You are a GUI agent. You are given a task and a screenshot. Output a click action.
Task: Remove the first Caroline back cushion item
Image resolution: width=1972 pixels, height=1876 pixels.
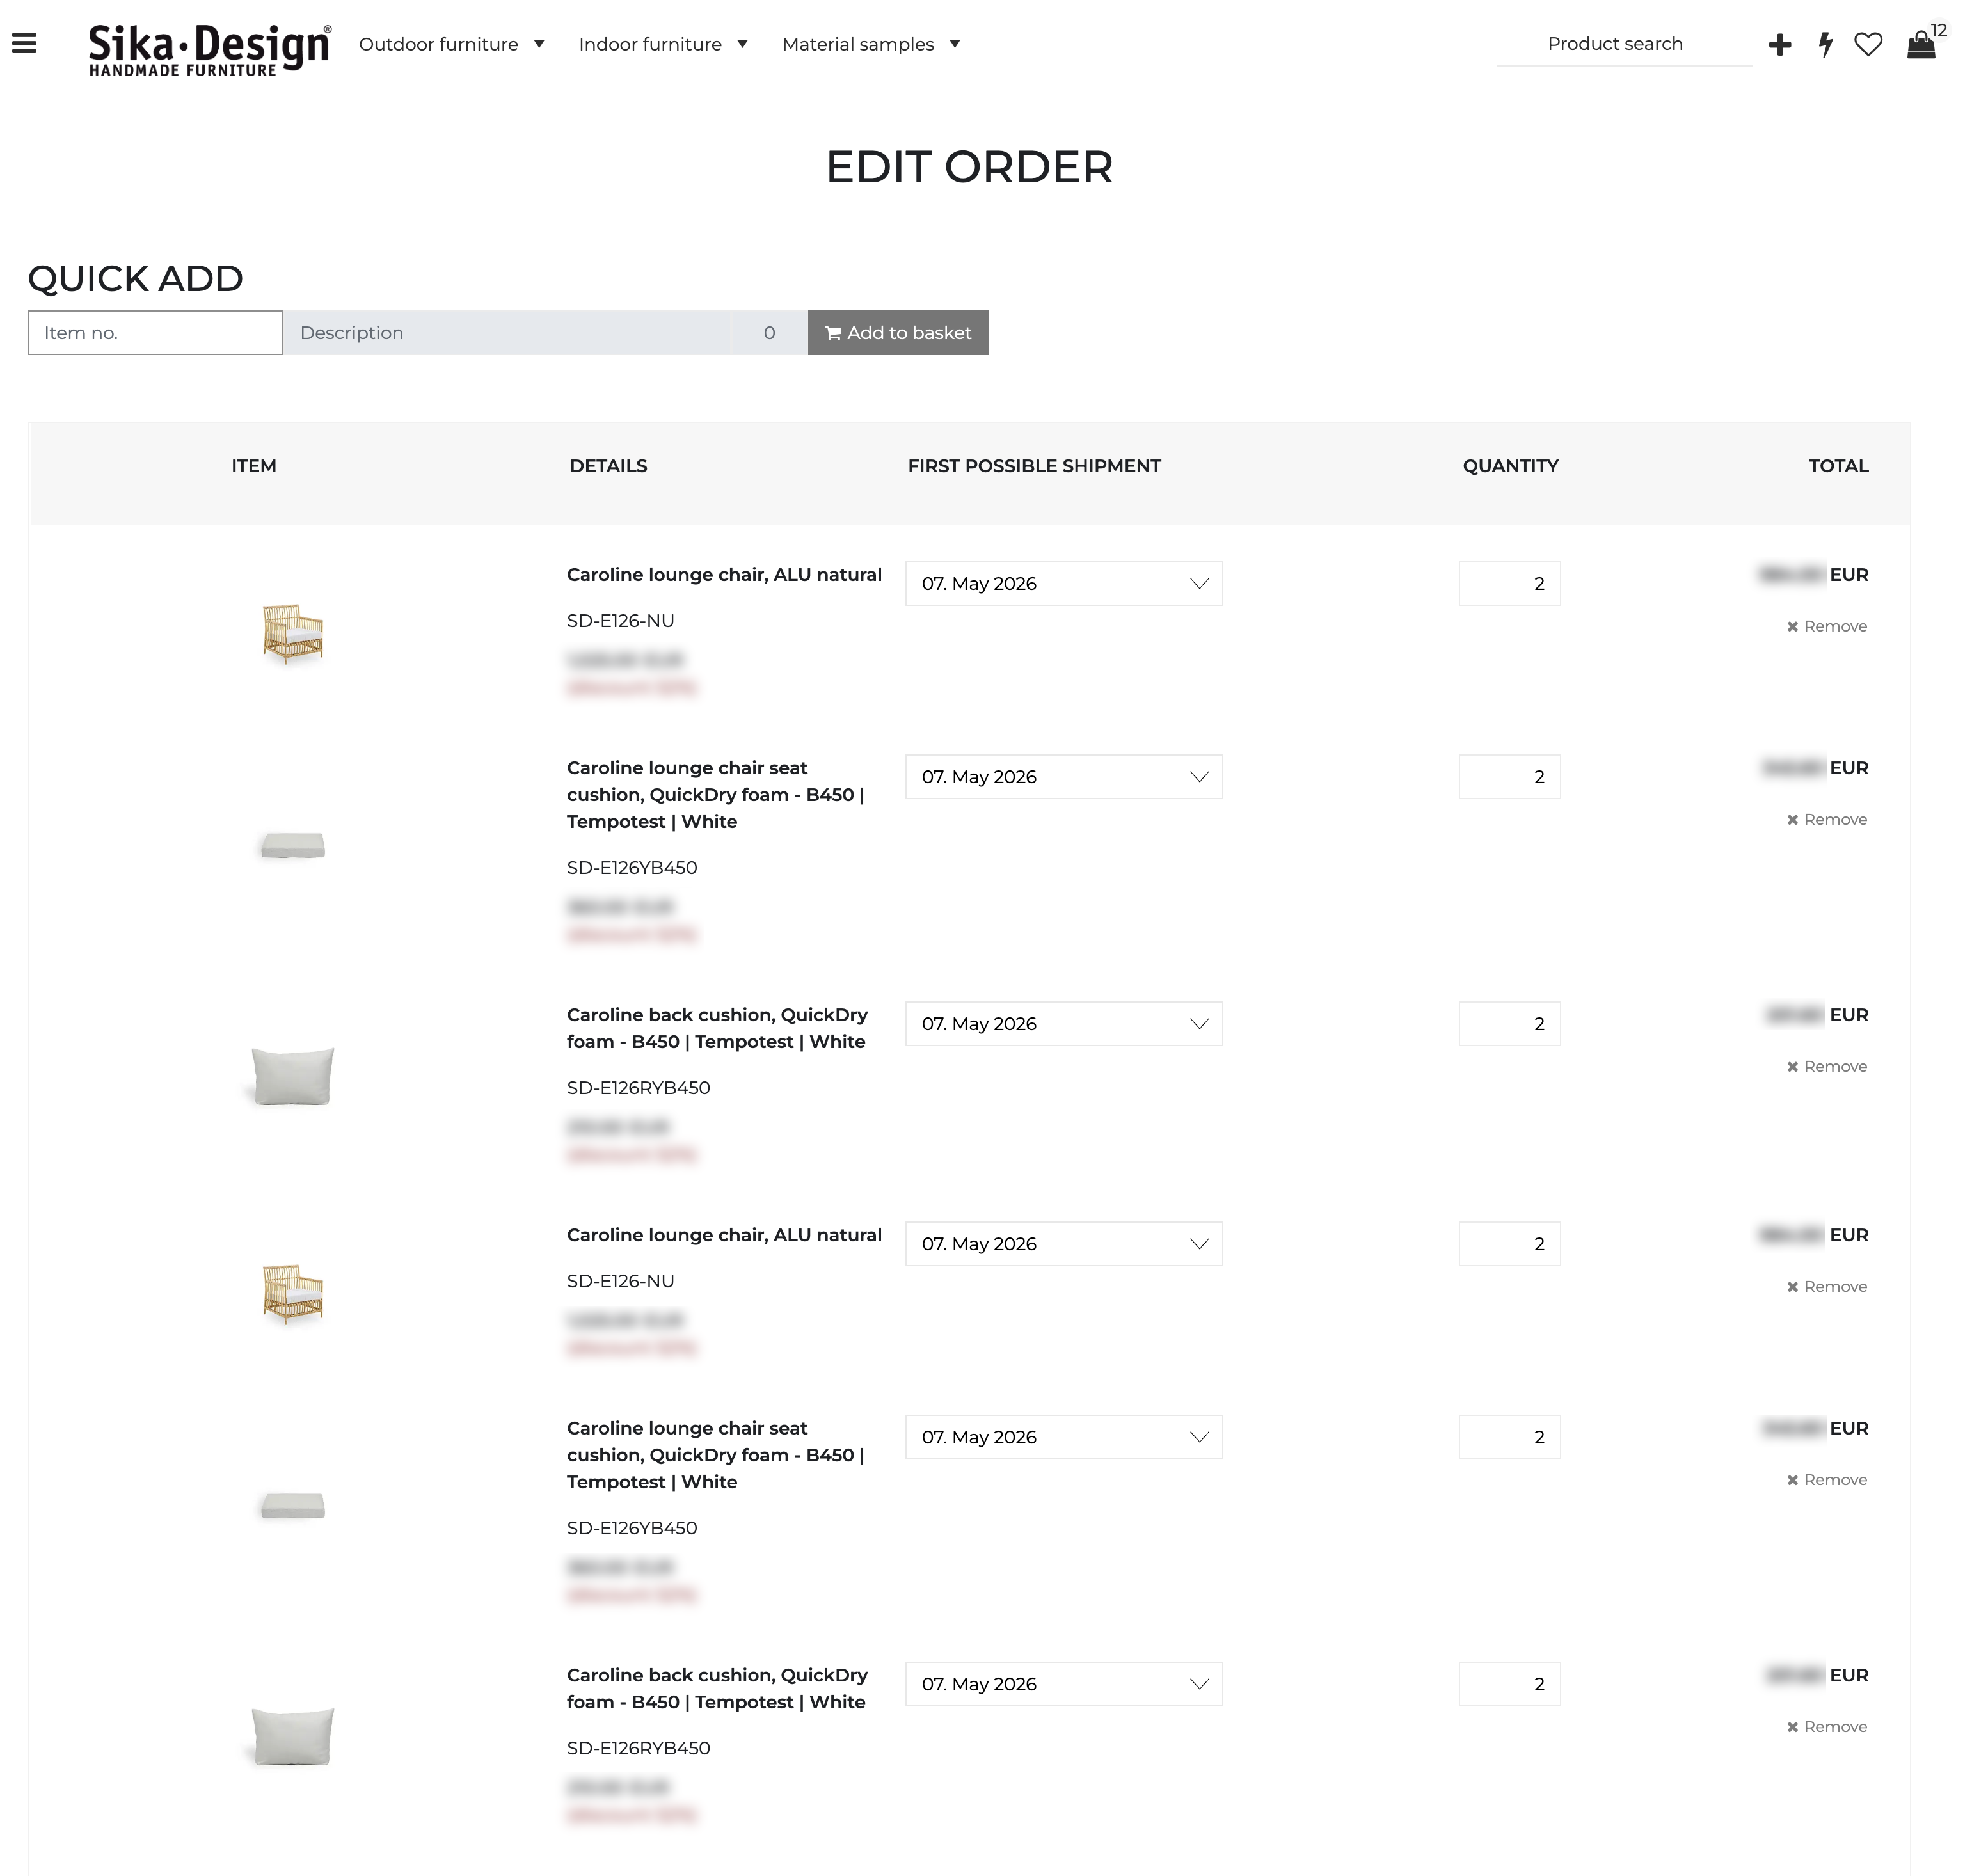[1827, 1066]
